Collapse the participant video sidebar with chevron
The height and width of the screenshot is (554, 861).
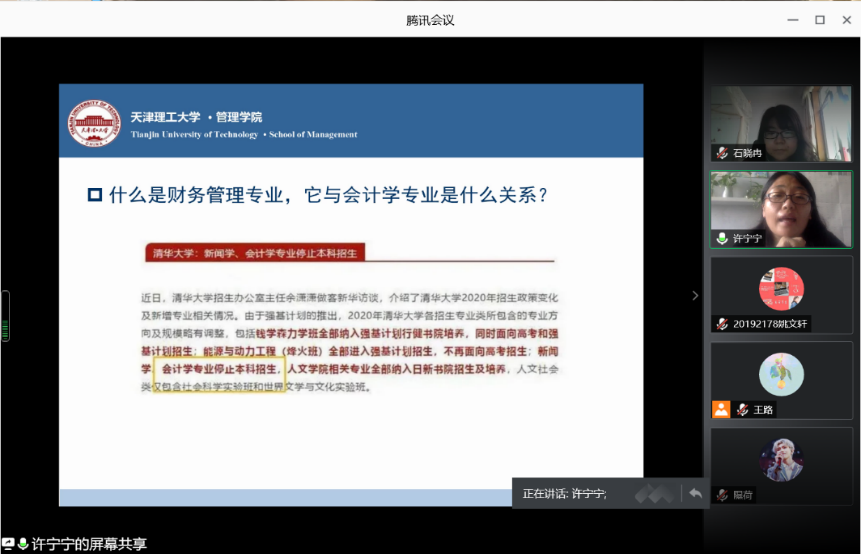696,295
